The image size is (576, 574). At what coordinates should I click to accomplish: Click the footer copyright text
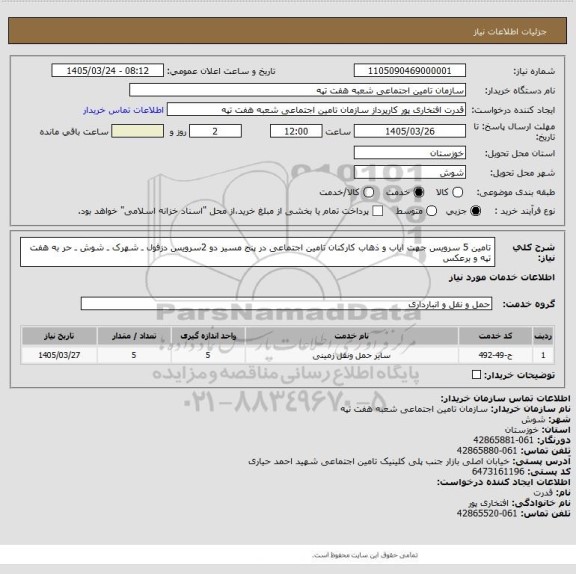pos(365,555)
